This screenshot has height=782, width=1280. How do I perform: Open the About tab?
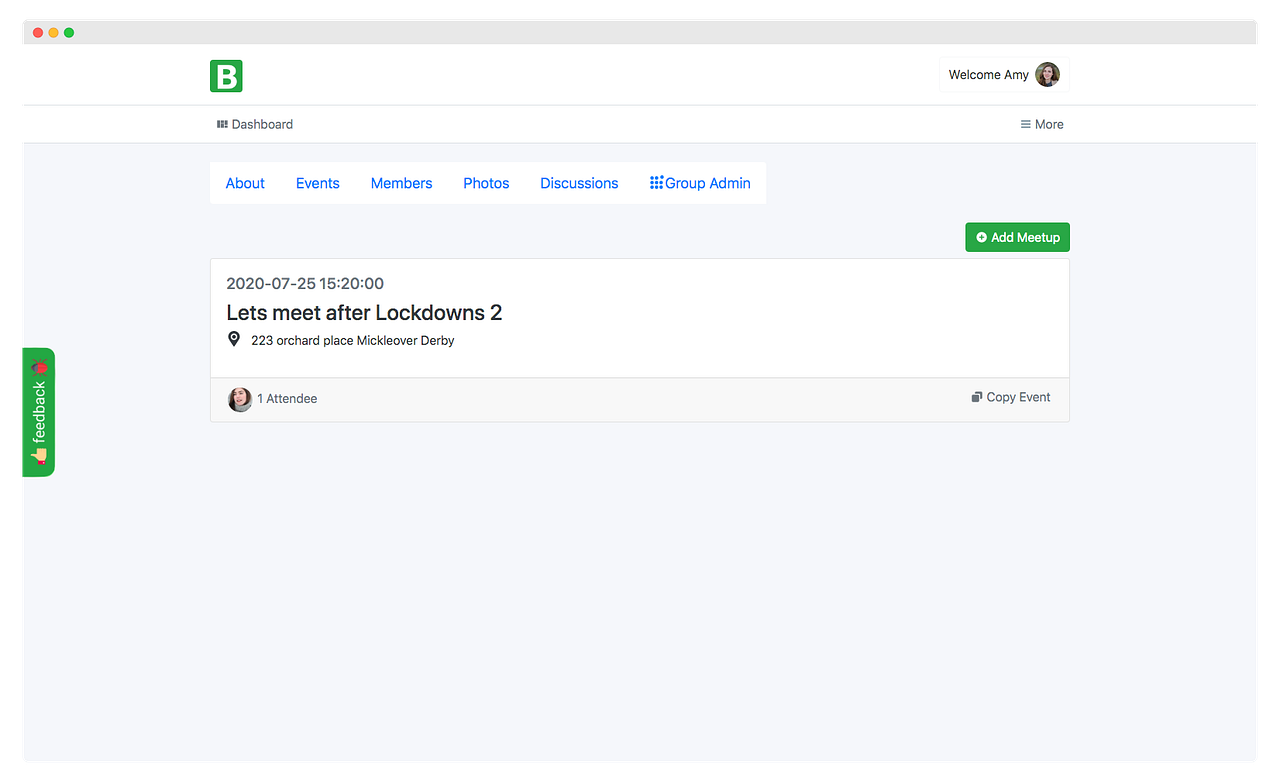click(x=244, y=183)
